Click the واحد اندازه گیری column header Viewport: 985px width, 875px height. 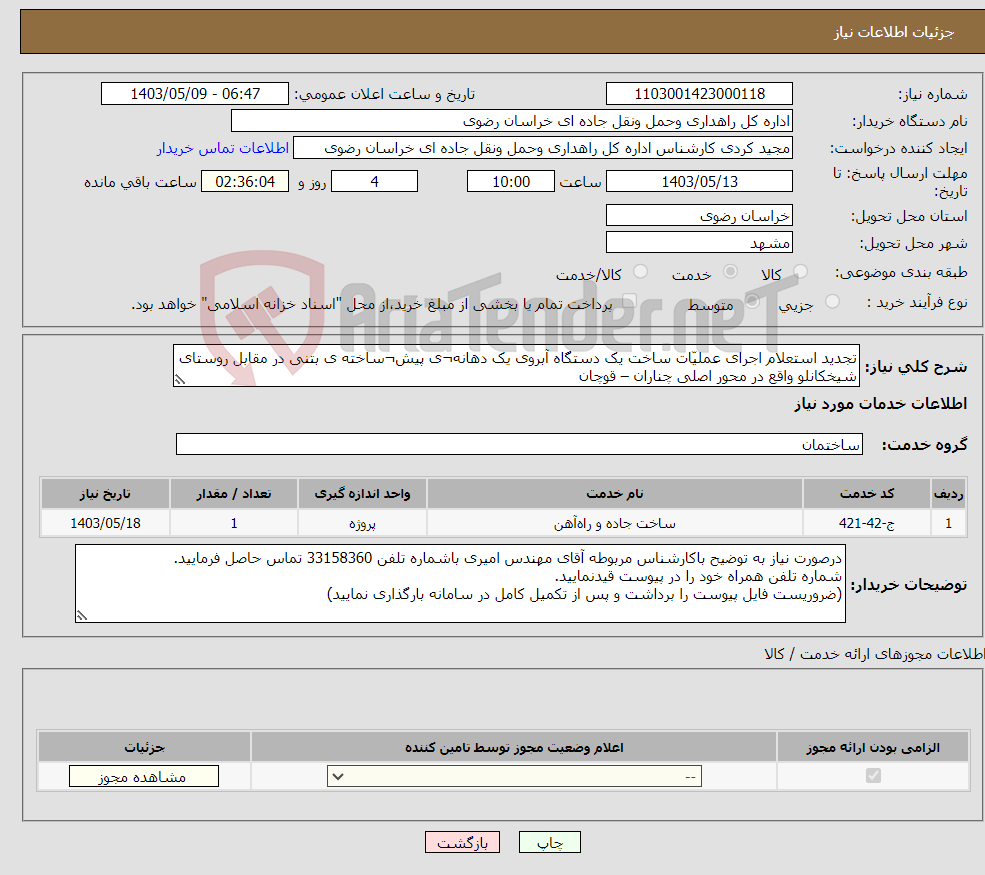pyautogui.click(x=362, y=494)
